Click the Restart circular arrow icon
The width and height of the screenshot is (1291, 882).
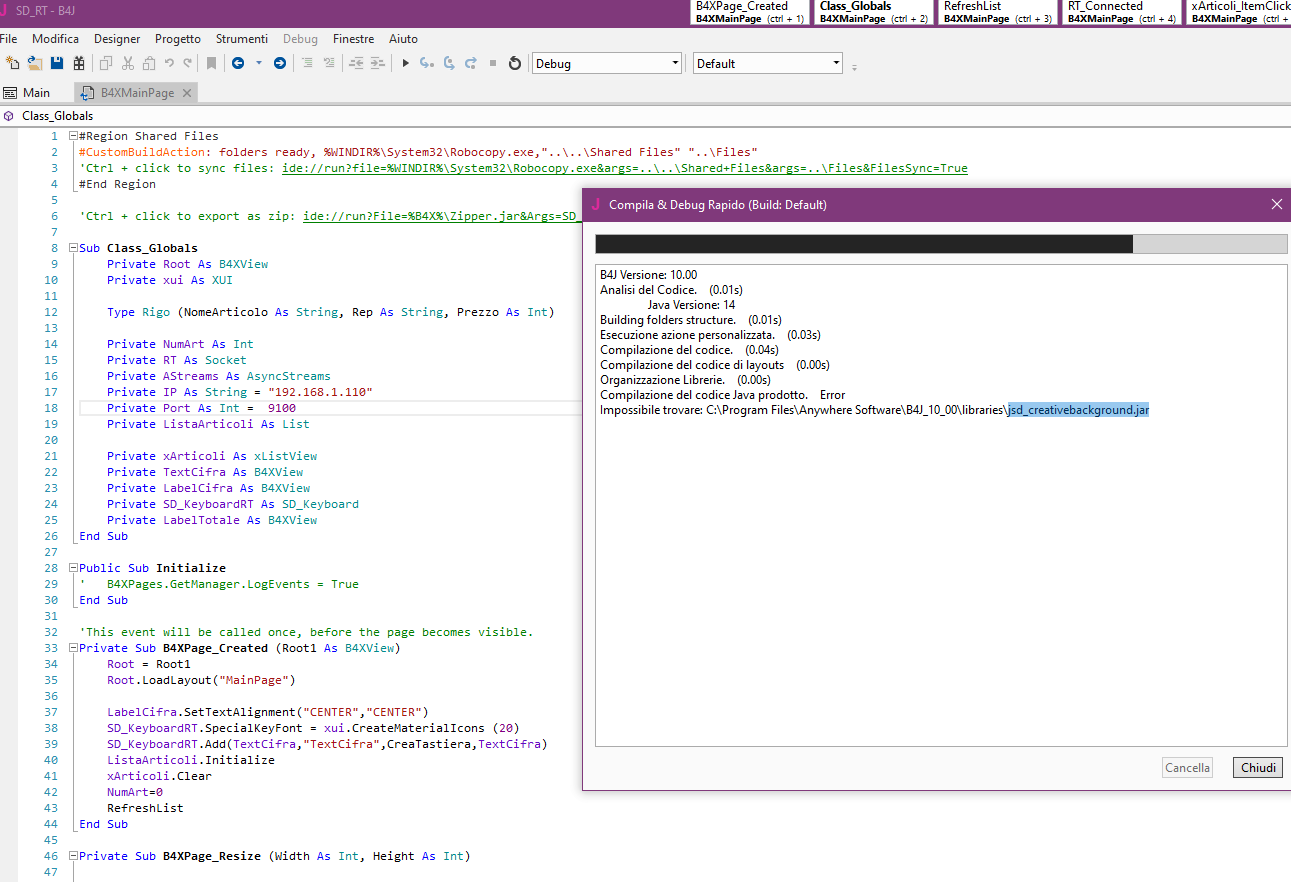(x=515, y=63)
